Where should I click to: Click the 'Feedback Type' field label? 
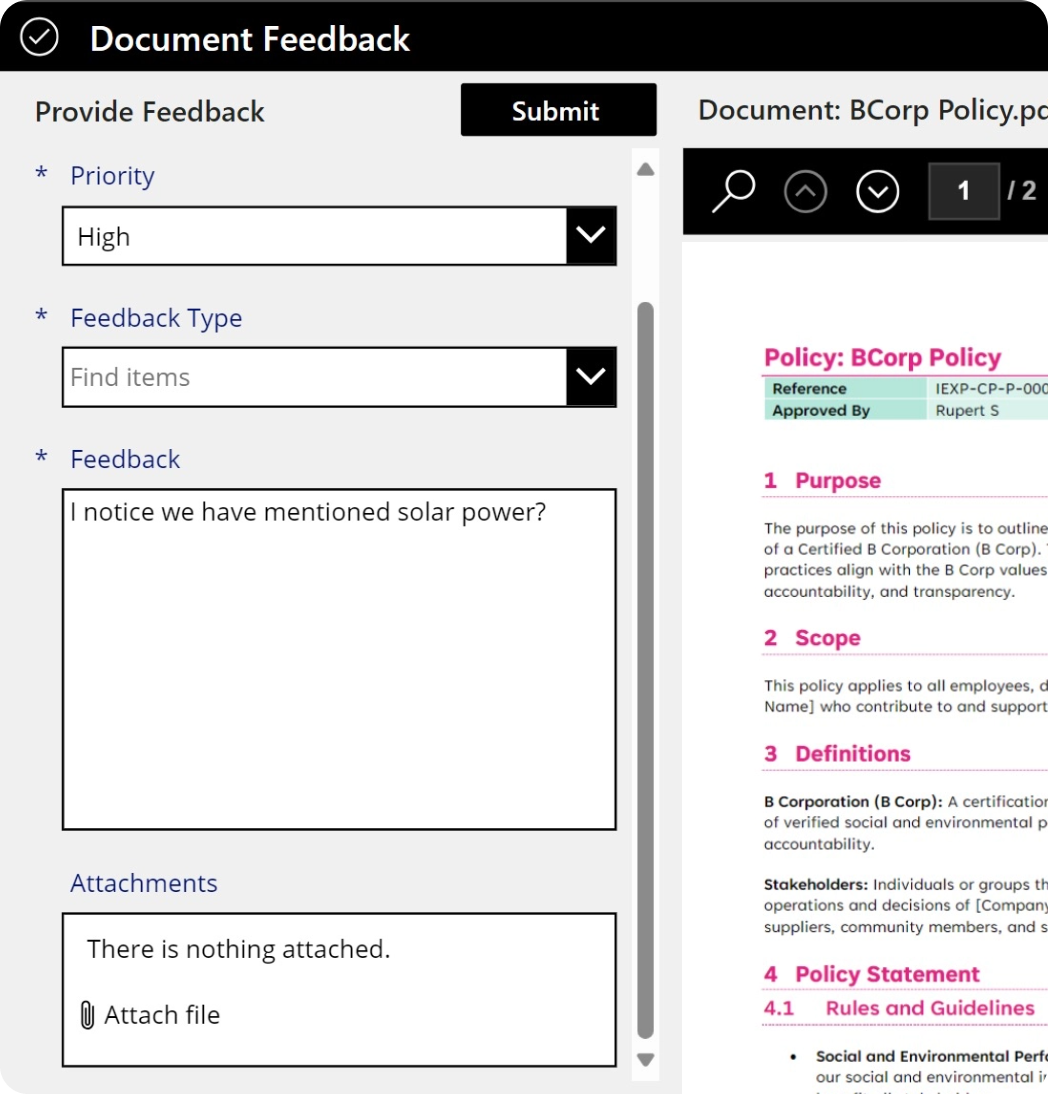156,318
